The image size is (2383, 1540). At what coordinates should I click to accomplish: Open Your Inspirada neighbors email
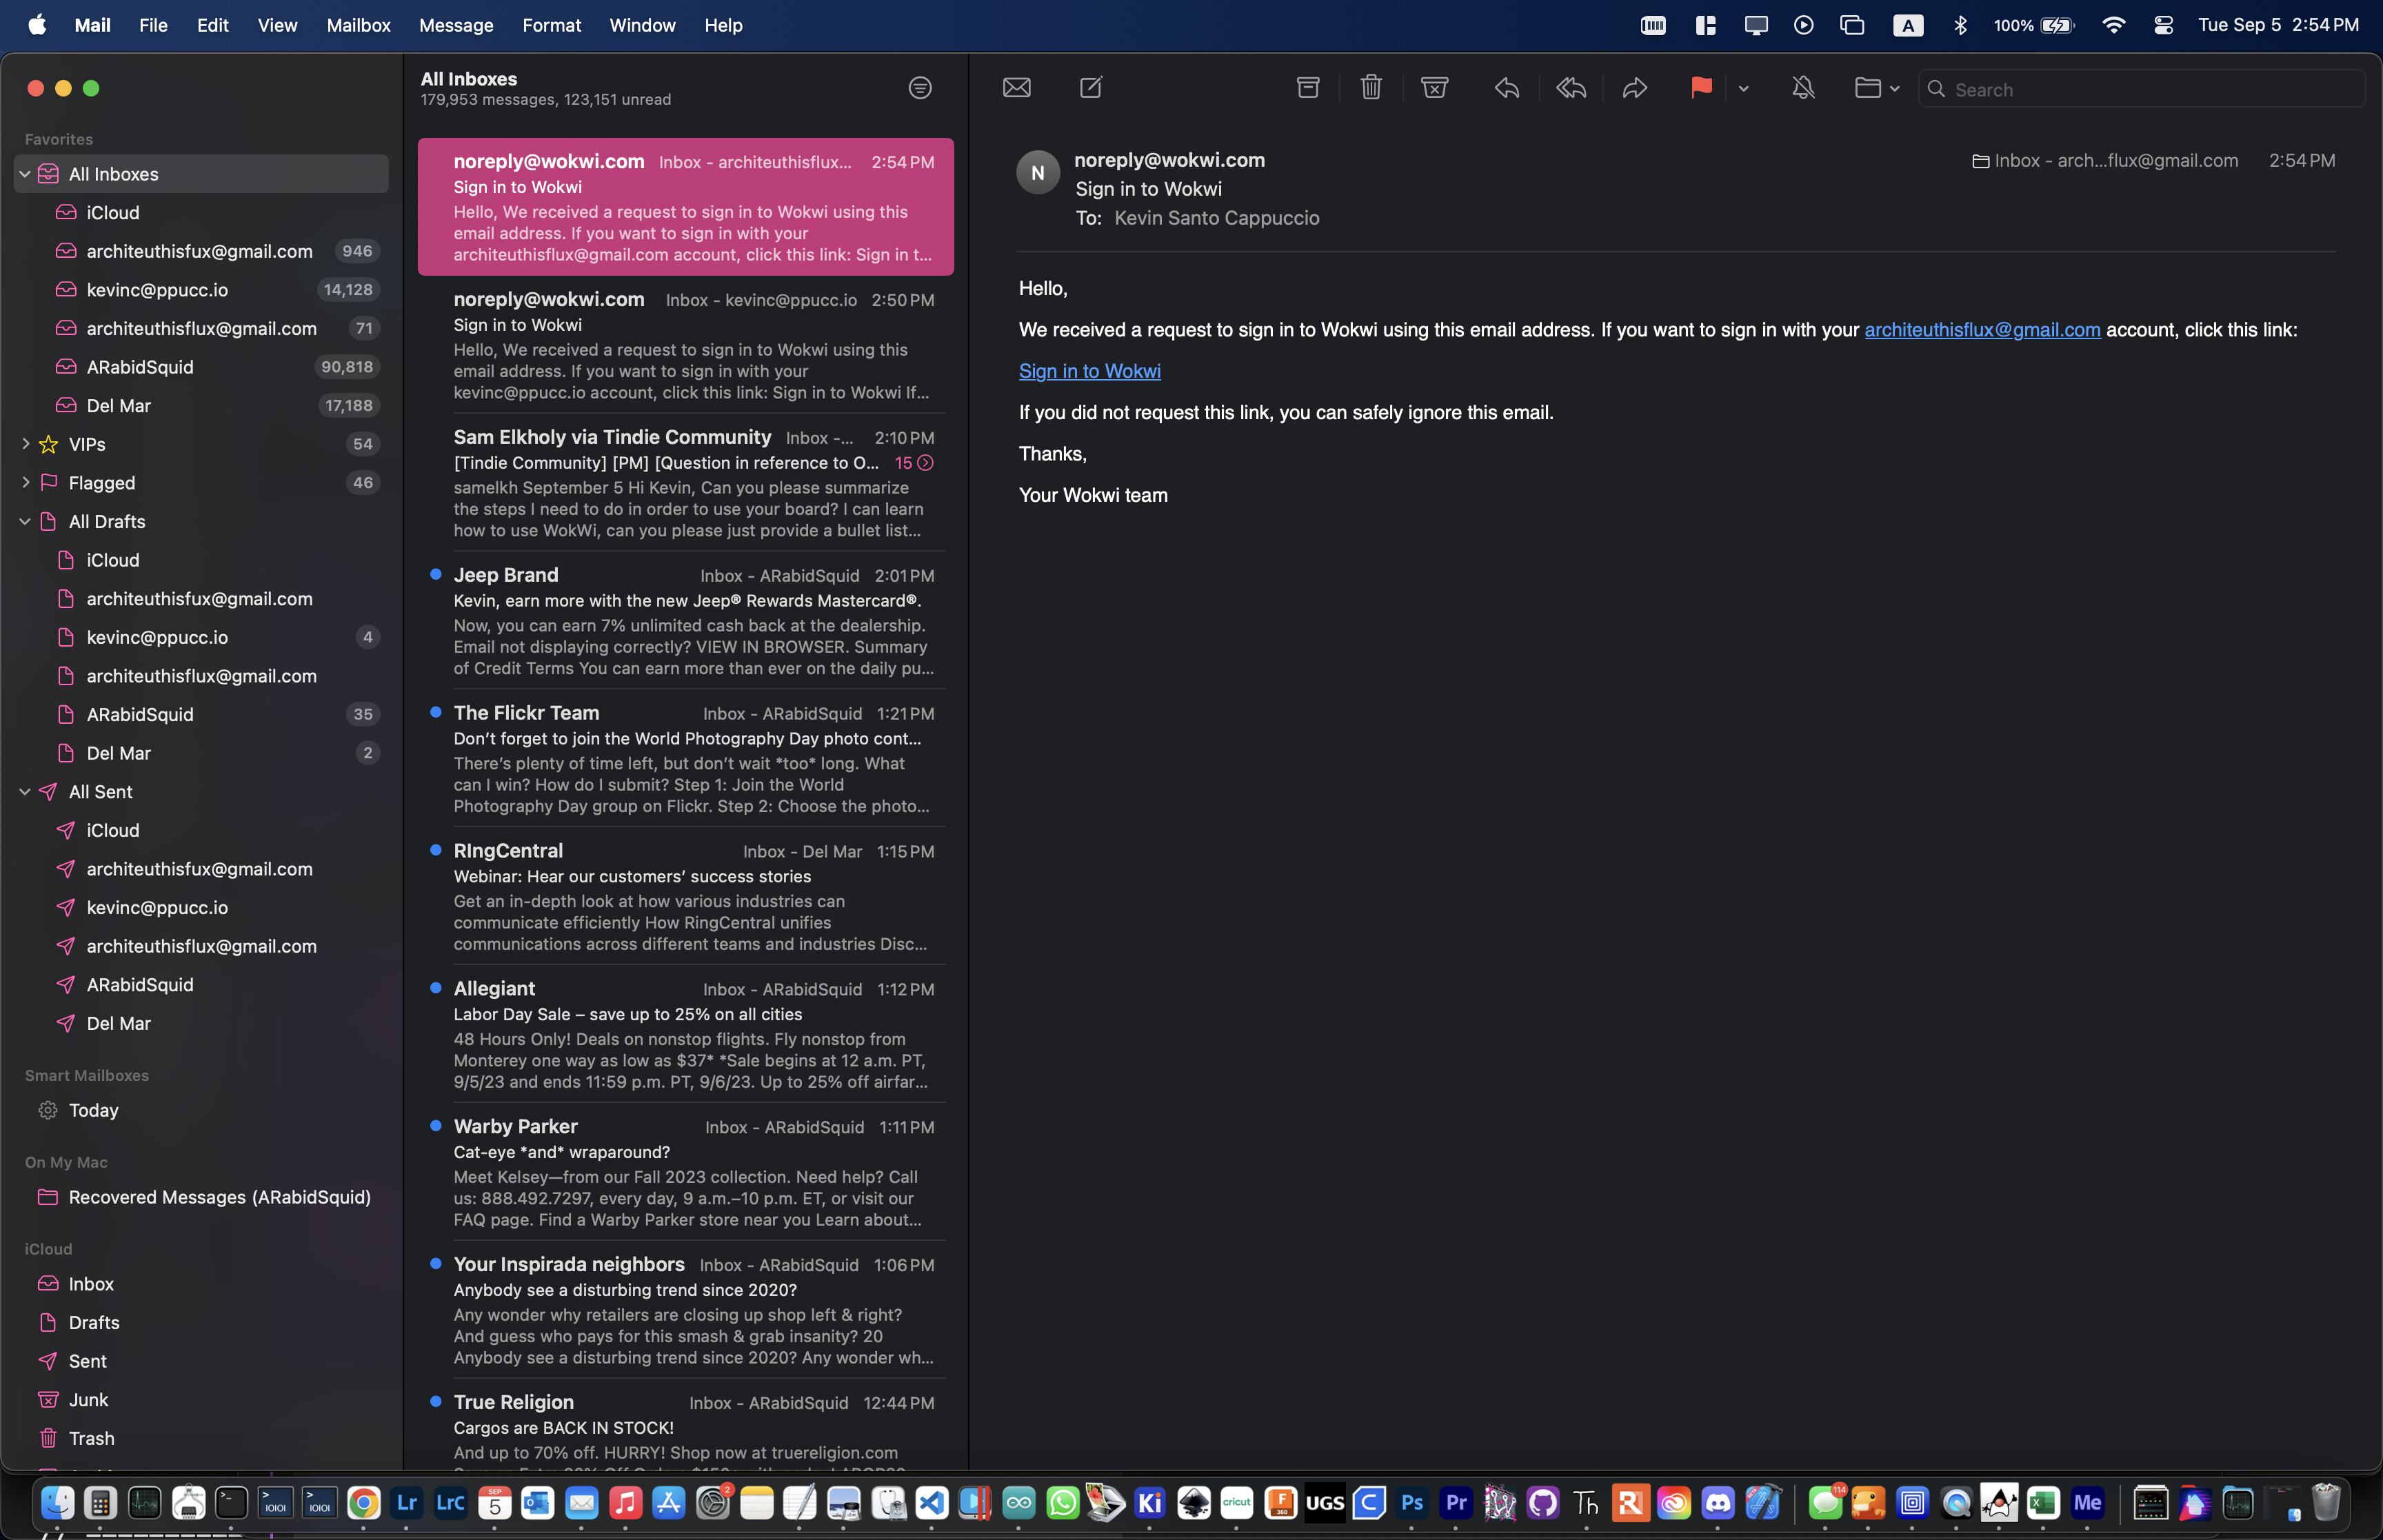click(686, 1311)
